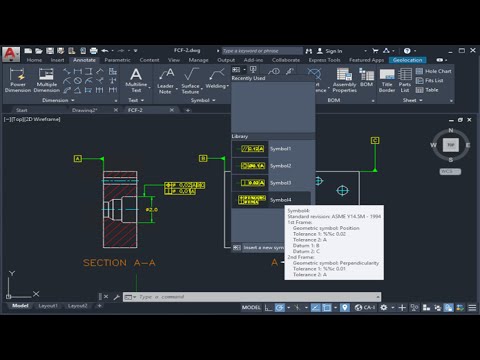Click the keyword search box
The height and width of the screenshot is (360, 480).
pyautogui.click(x=262, y=51)
